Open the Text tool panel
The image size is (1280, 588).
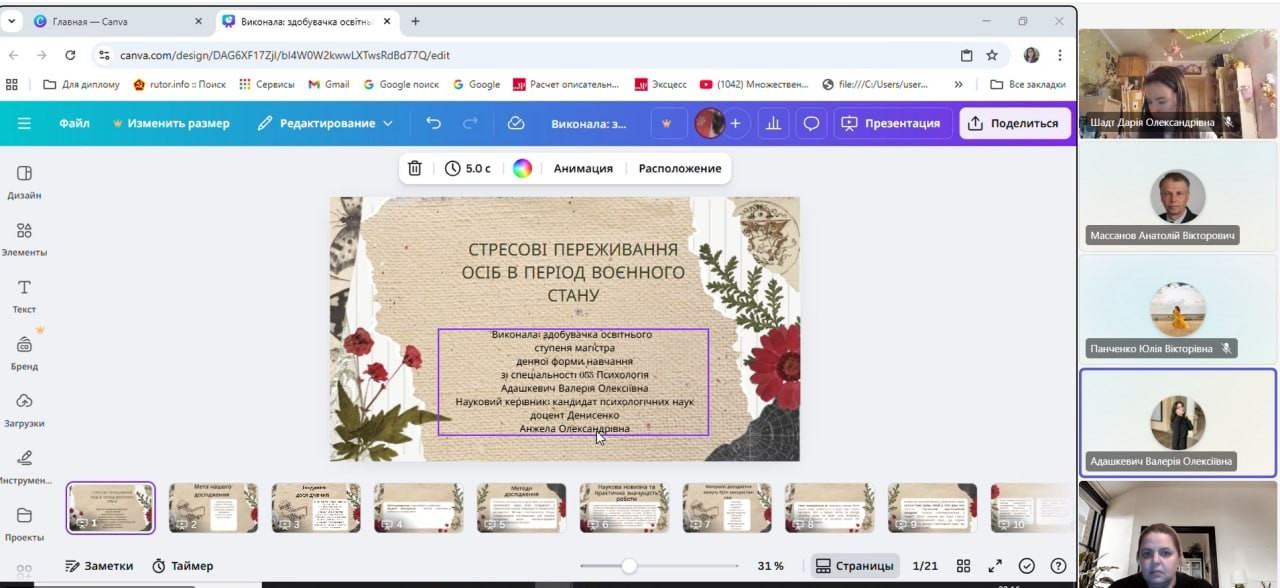24,295
